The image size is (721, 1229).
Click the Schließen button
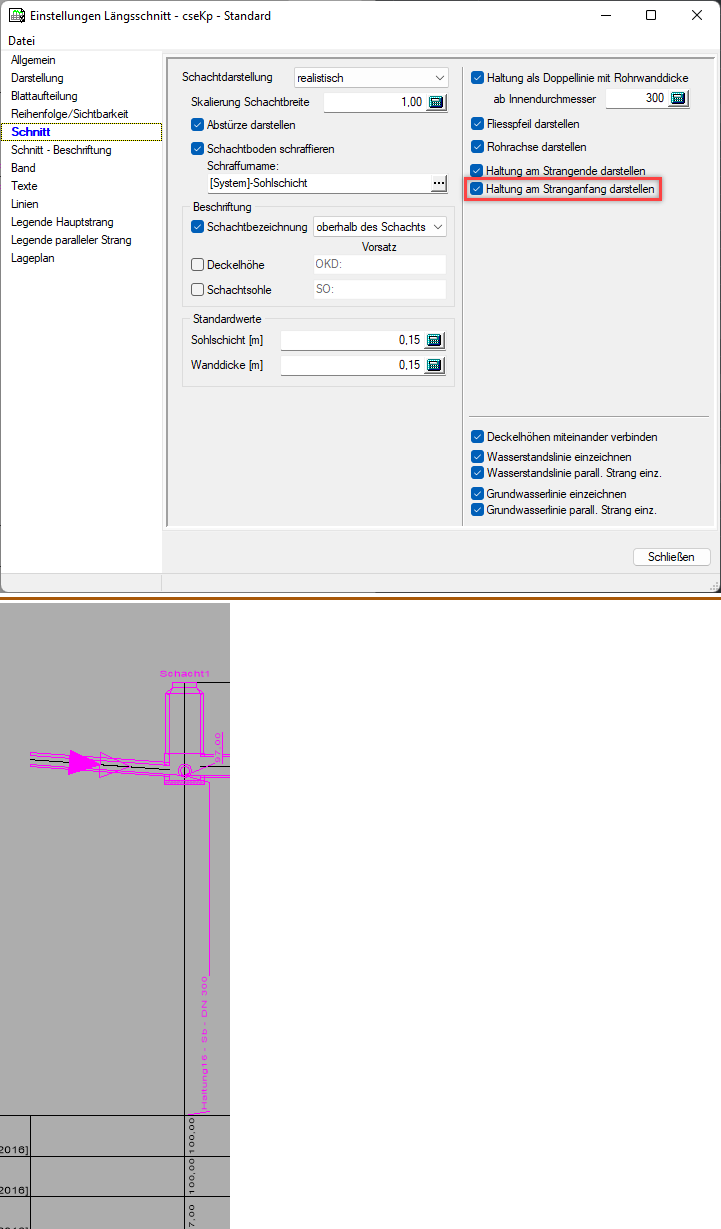coord(671,557)
